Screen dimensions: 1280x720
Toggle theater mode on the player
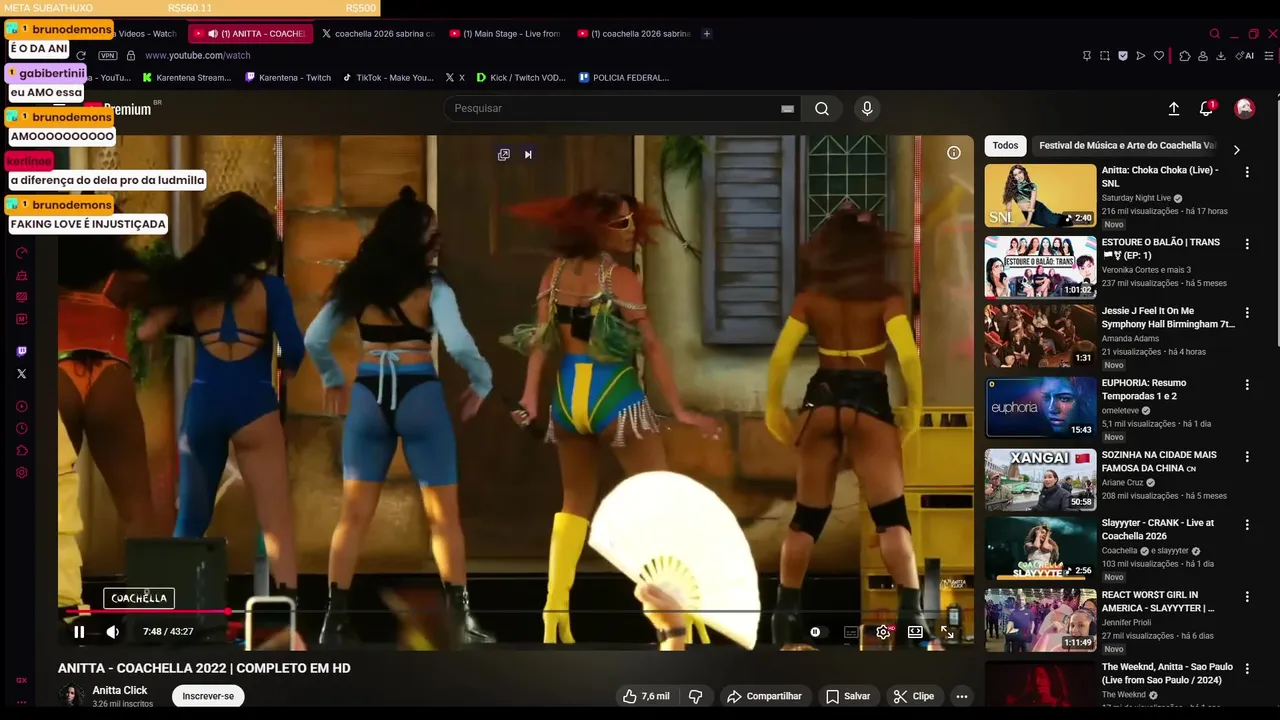(915, 632)
